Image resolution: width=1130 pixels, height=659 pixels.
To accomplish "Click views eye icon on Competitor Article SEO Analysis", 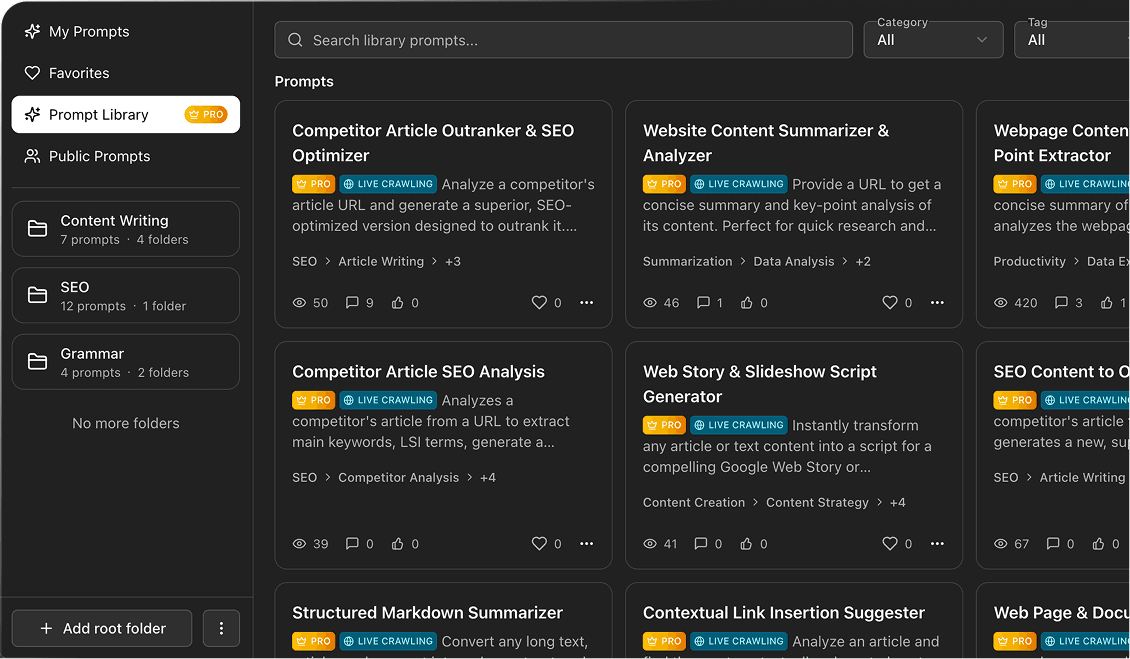I will [x=299, y=544].
